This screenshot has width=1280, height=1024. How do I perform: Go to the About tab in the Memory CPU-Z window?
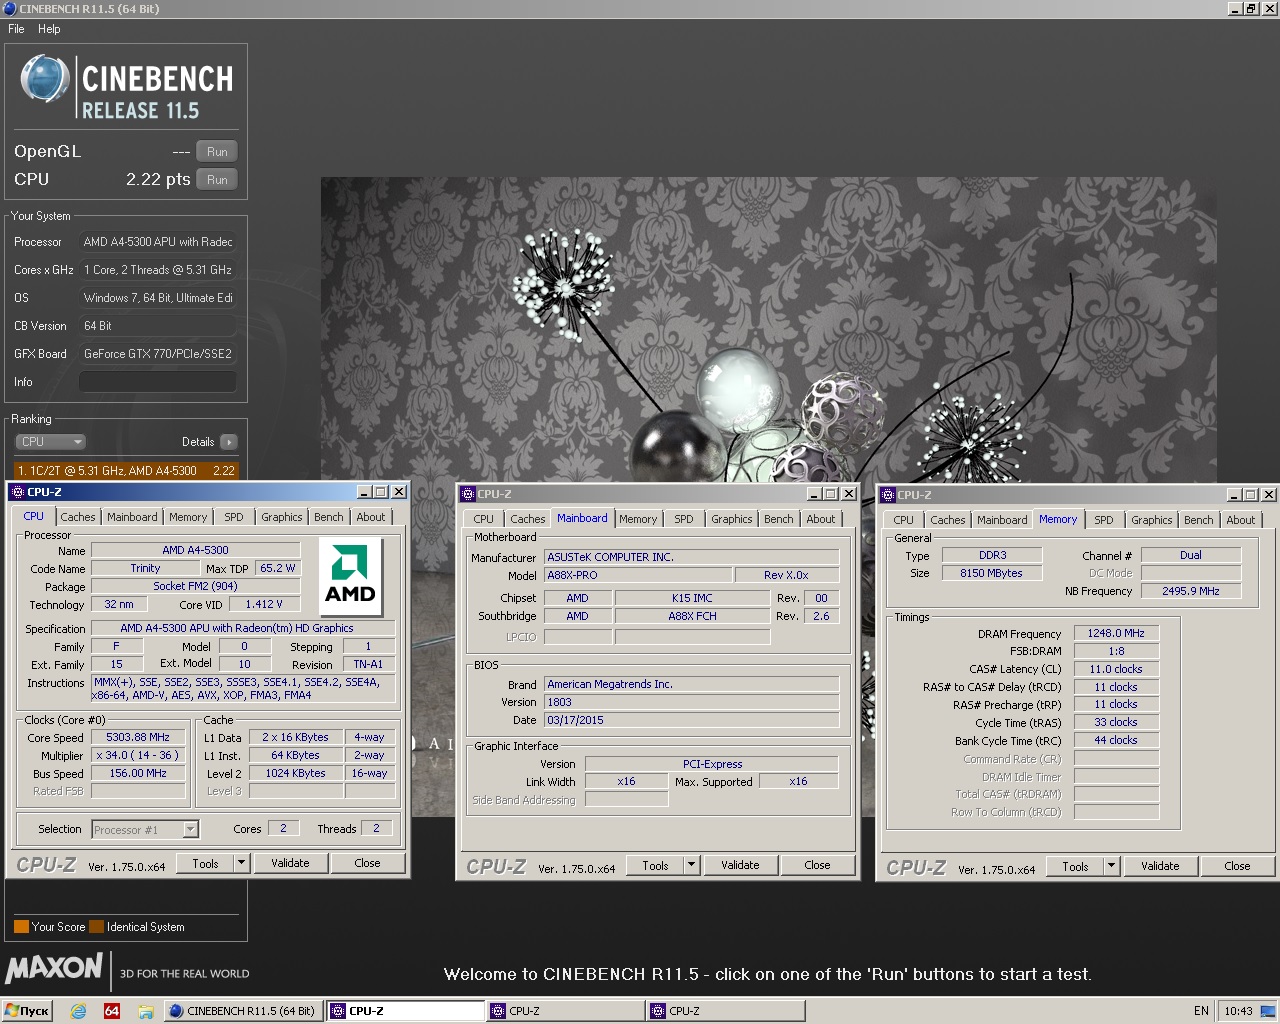click(1240, 520)
